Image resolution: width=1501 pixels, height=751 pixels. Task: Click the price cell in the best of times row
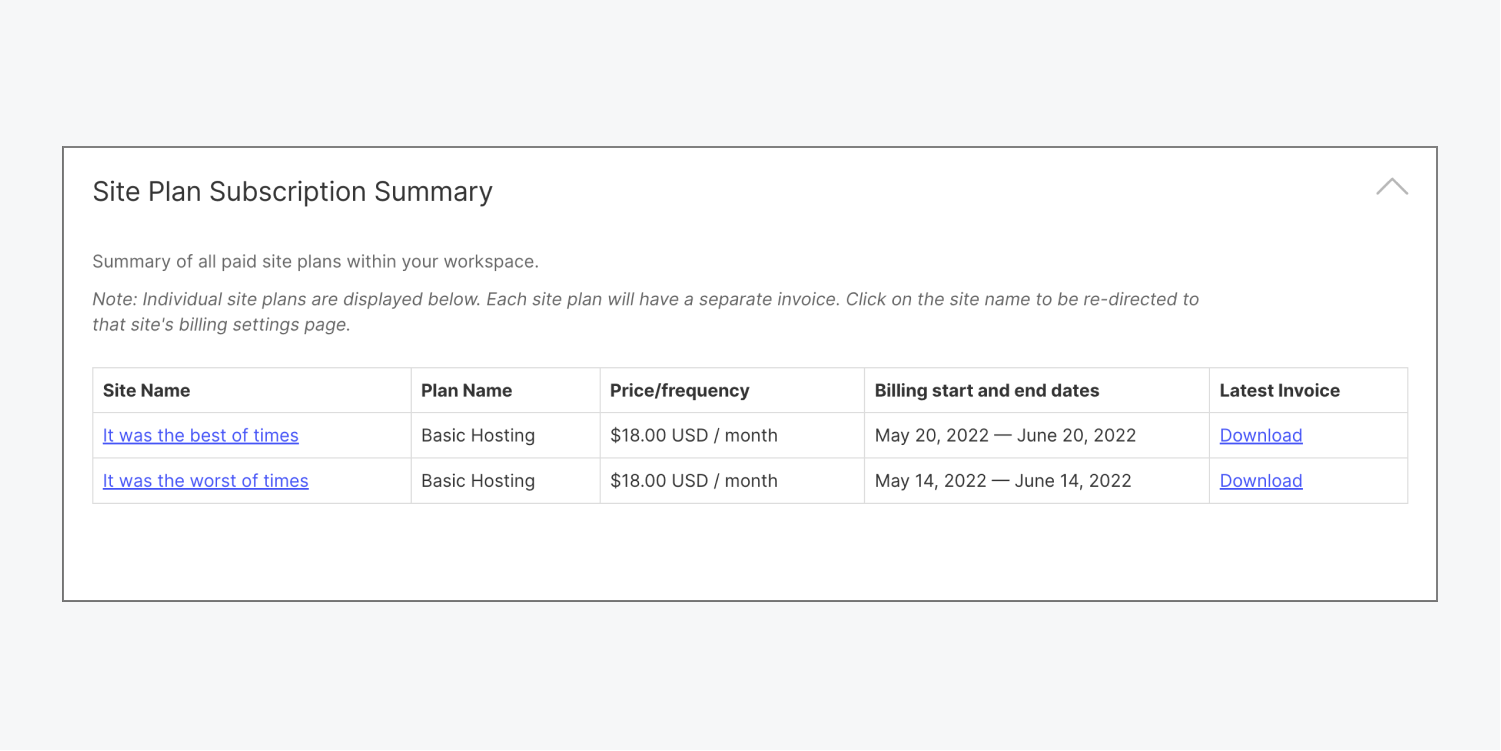pos(693,435)
